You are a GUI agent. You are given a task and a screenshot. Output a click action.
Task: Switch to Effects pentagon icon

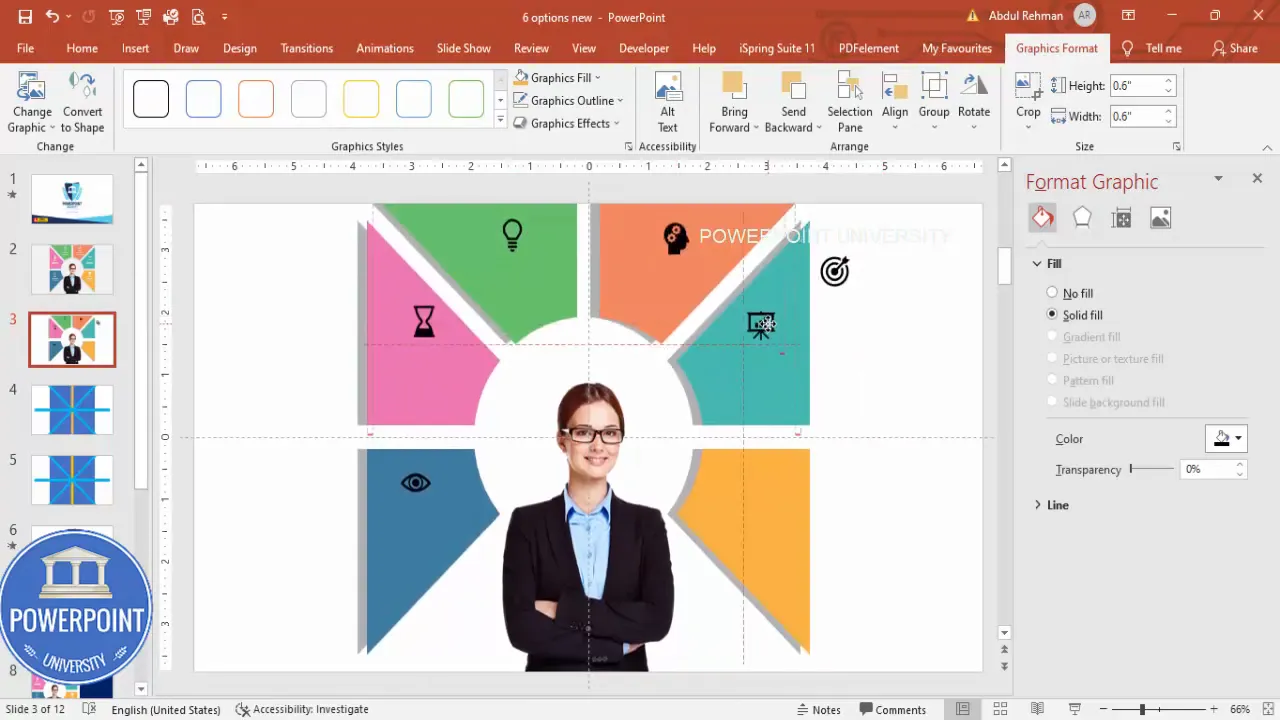point(1082,217)
